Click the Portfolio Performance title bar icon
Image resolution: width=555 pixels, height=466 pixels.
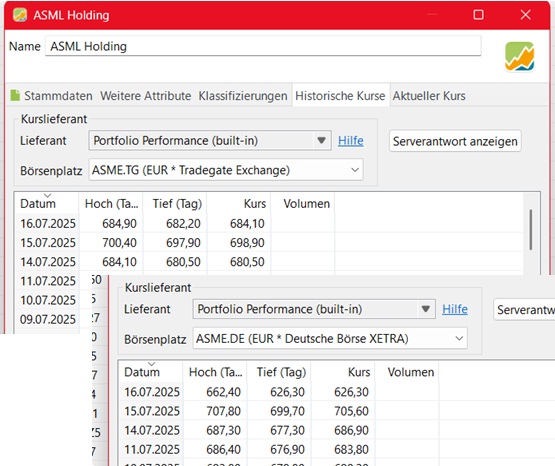20,15
